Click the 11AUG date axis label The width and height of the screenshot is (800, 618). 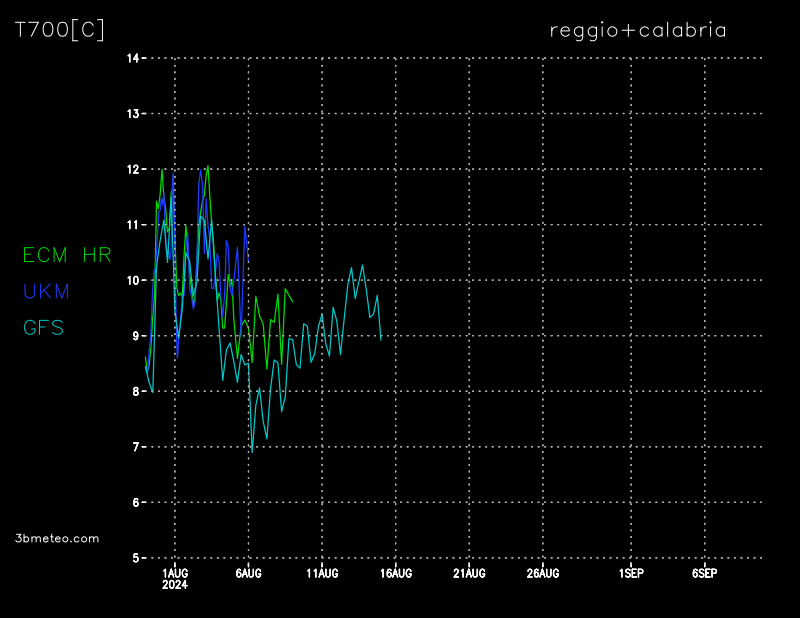[x=322, y=573]
